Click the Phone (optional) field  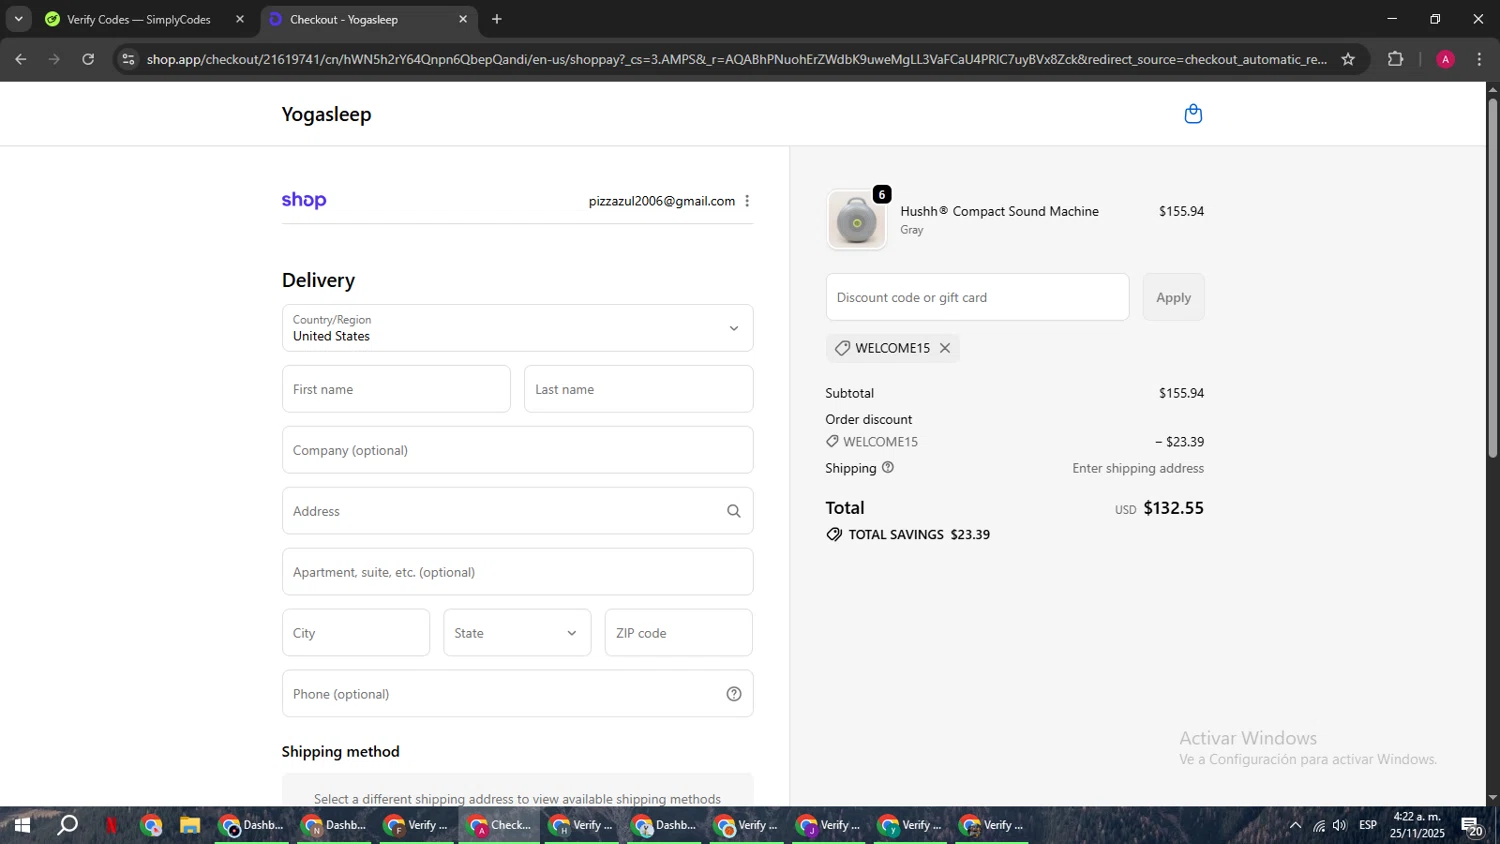(x=517, y=694)
